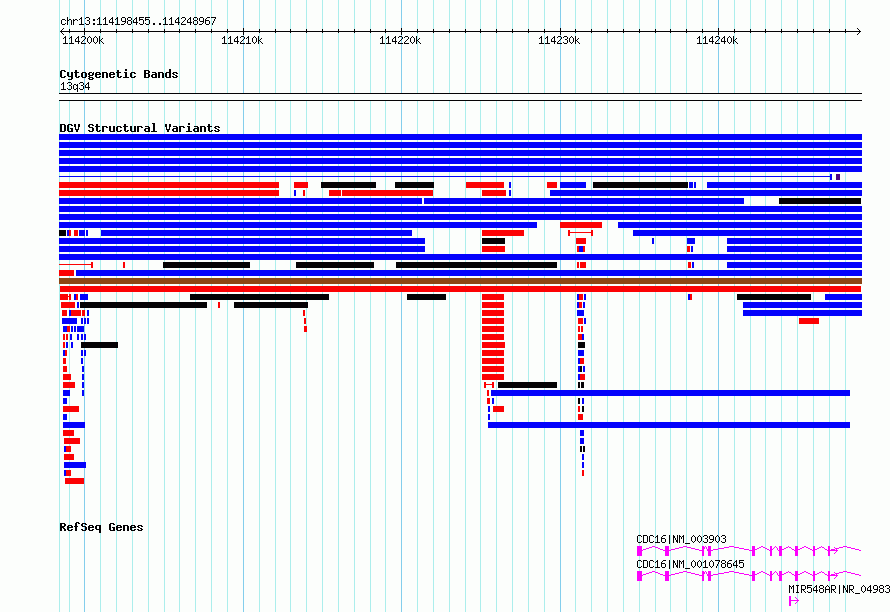Click the 114240k ruler label
890x612 pixels.
[717, 40]
